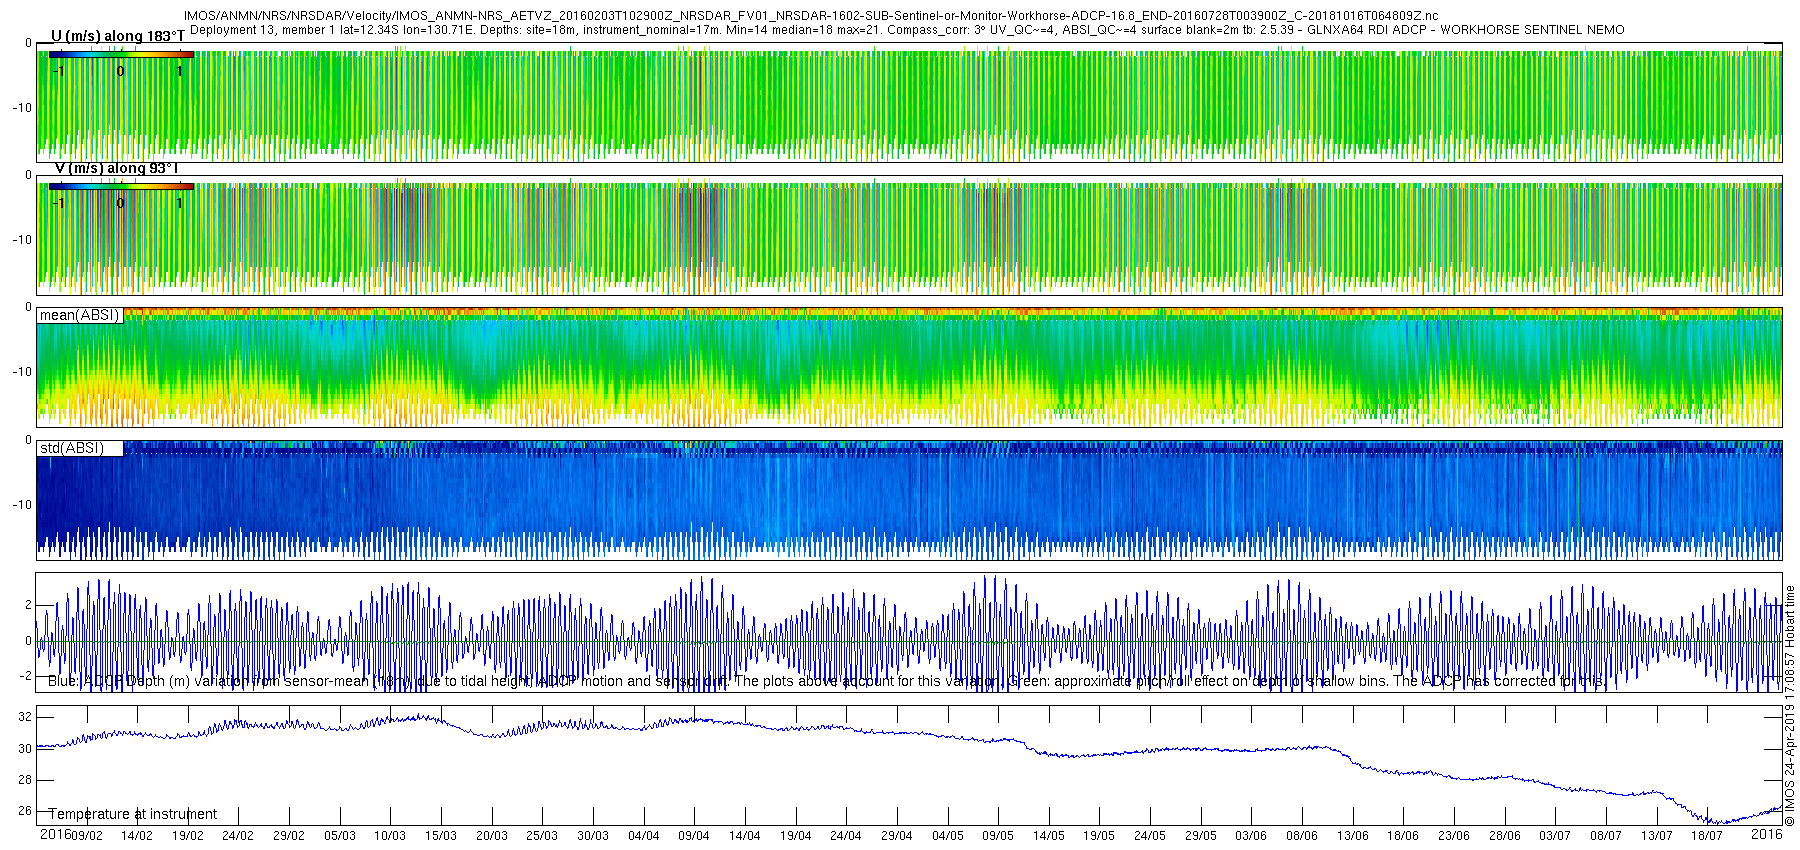Click the '20/03' date tick label

492,836
